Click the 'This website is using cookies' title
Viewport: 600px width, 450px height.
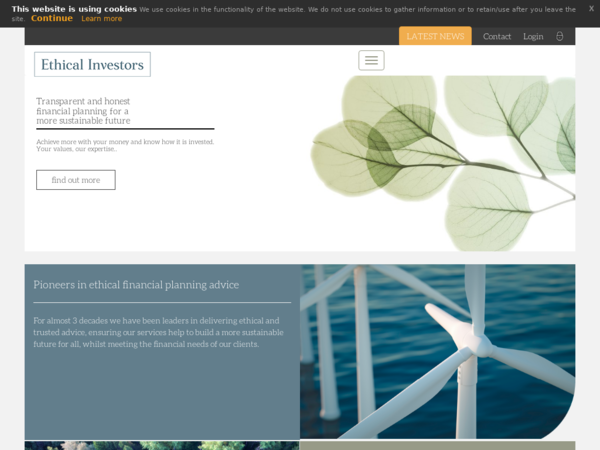pyautogui.click(x=74, y=9)
